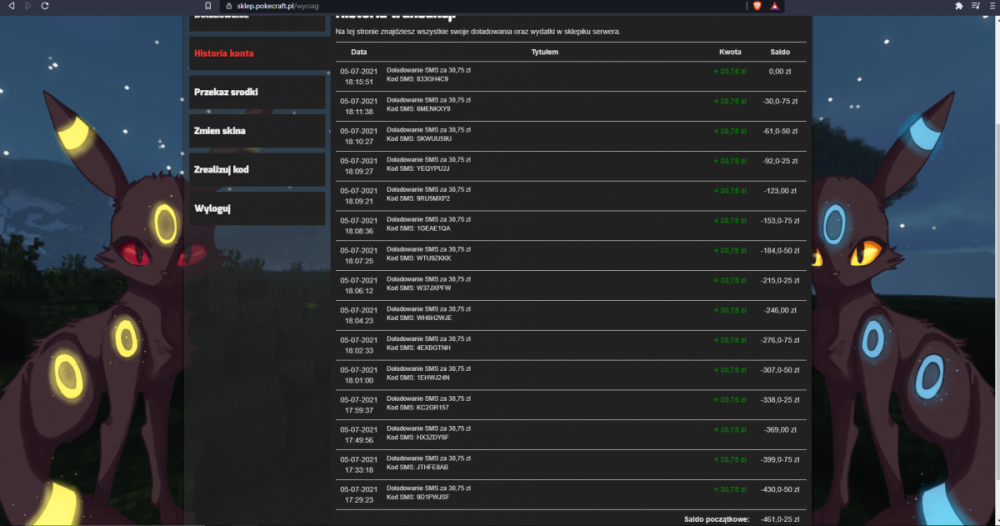The width and height of the screenshot is (1000, 526).
Task: Select the 18:11:38 transaction timestamp
Action: coord(358,112)
